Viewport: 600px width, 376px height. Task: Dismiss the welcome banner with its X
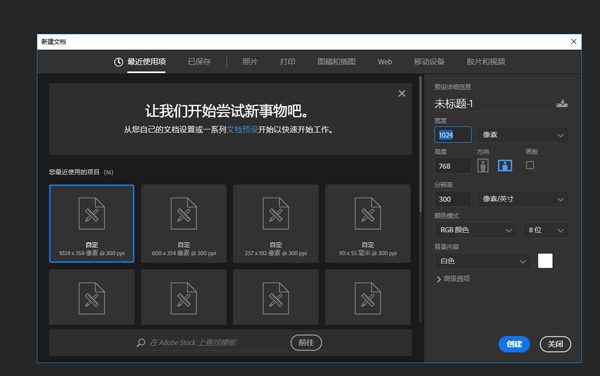[x=401, y=93]
